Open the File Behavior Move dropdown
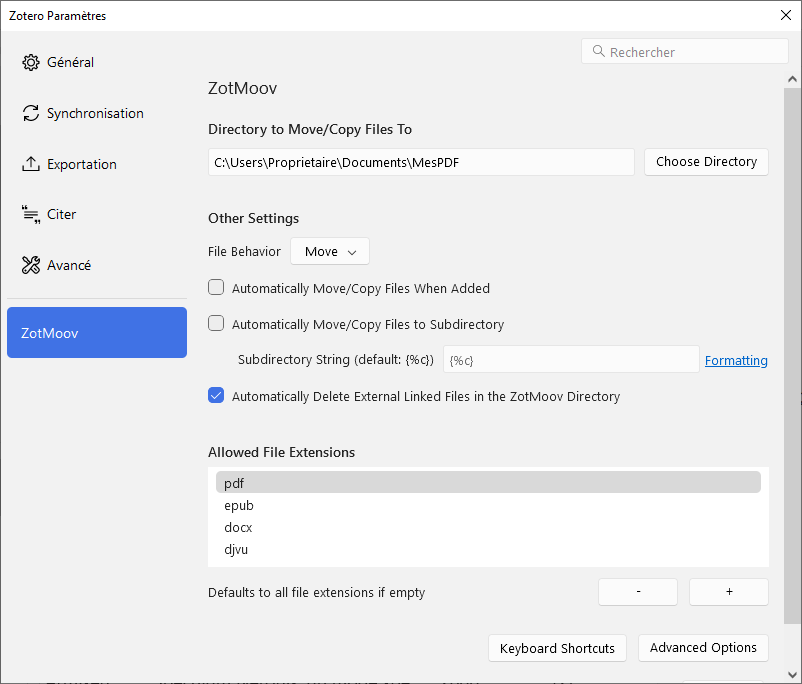This screenshot has width=802, height=684. (330, 251)
